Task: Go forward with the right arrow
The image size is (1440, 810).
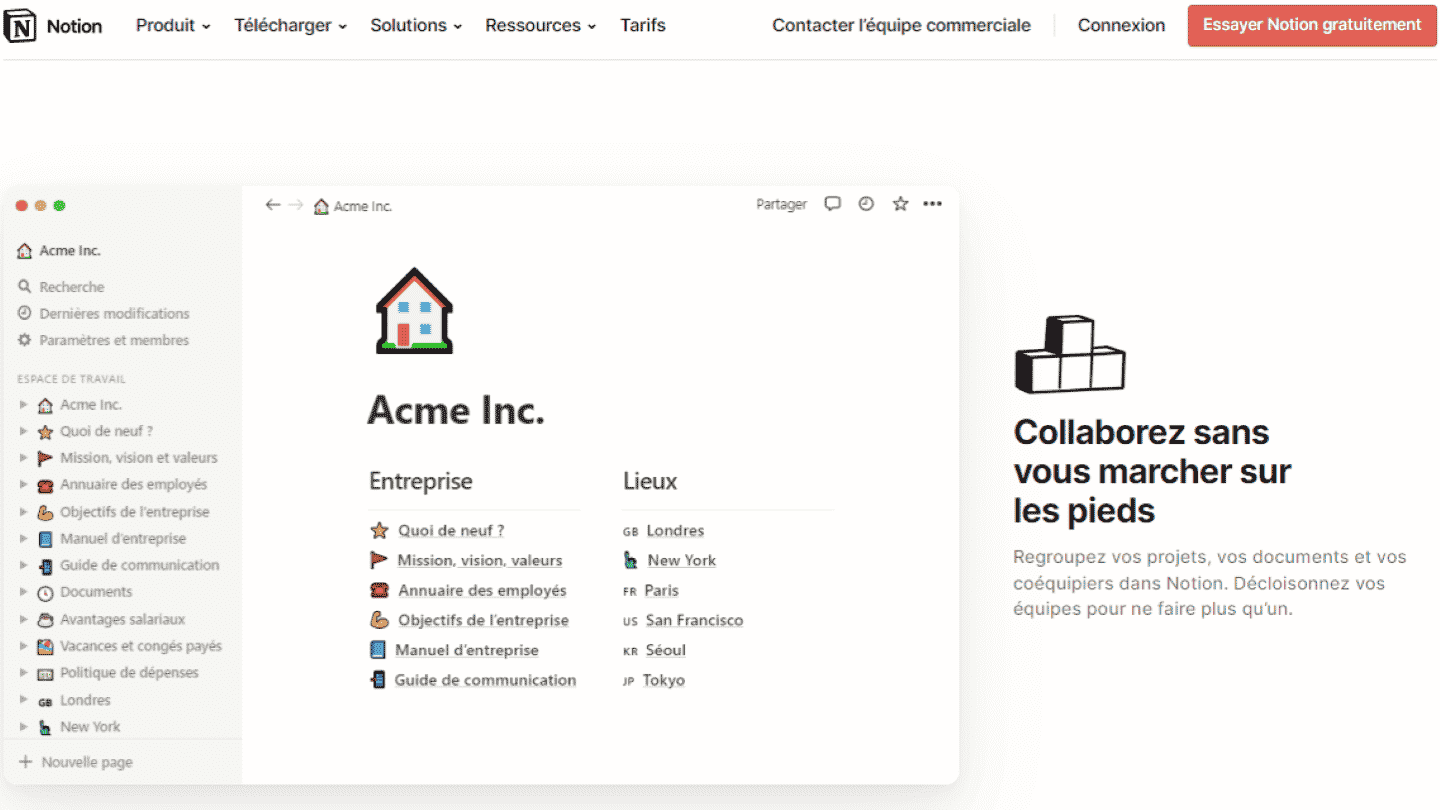Action: (x=296, y=205)
